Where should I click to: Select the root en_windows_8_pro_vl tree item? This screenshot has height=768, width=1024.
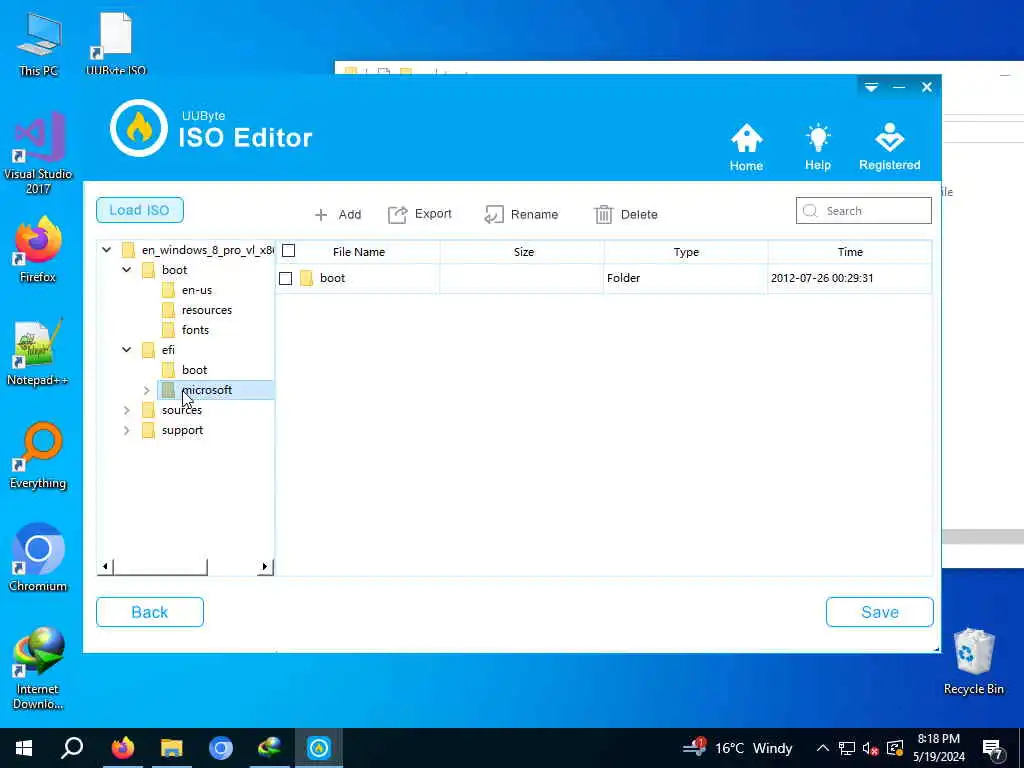[x=208, y=250]
